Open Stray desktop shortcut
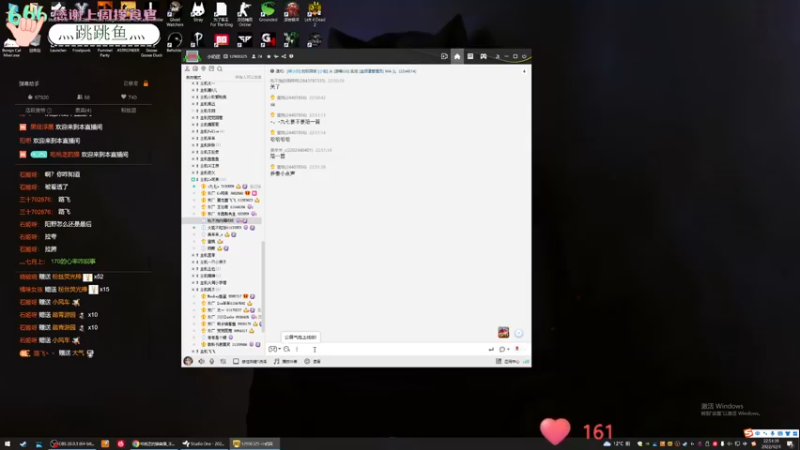 tap(198, 12)
